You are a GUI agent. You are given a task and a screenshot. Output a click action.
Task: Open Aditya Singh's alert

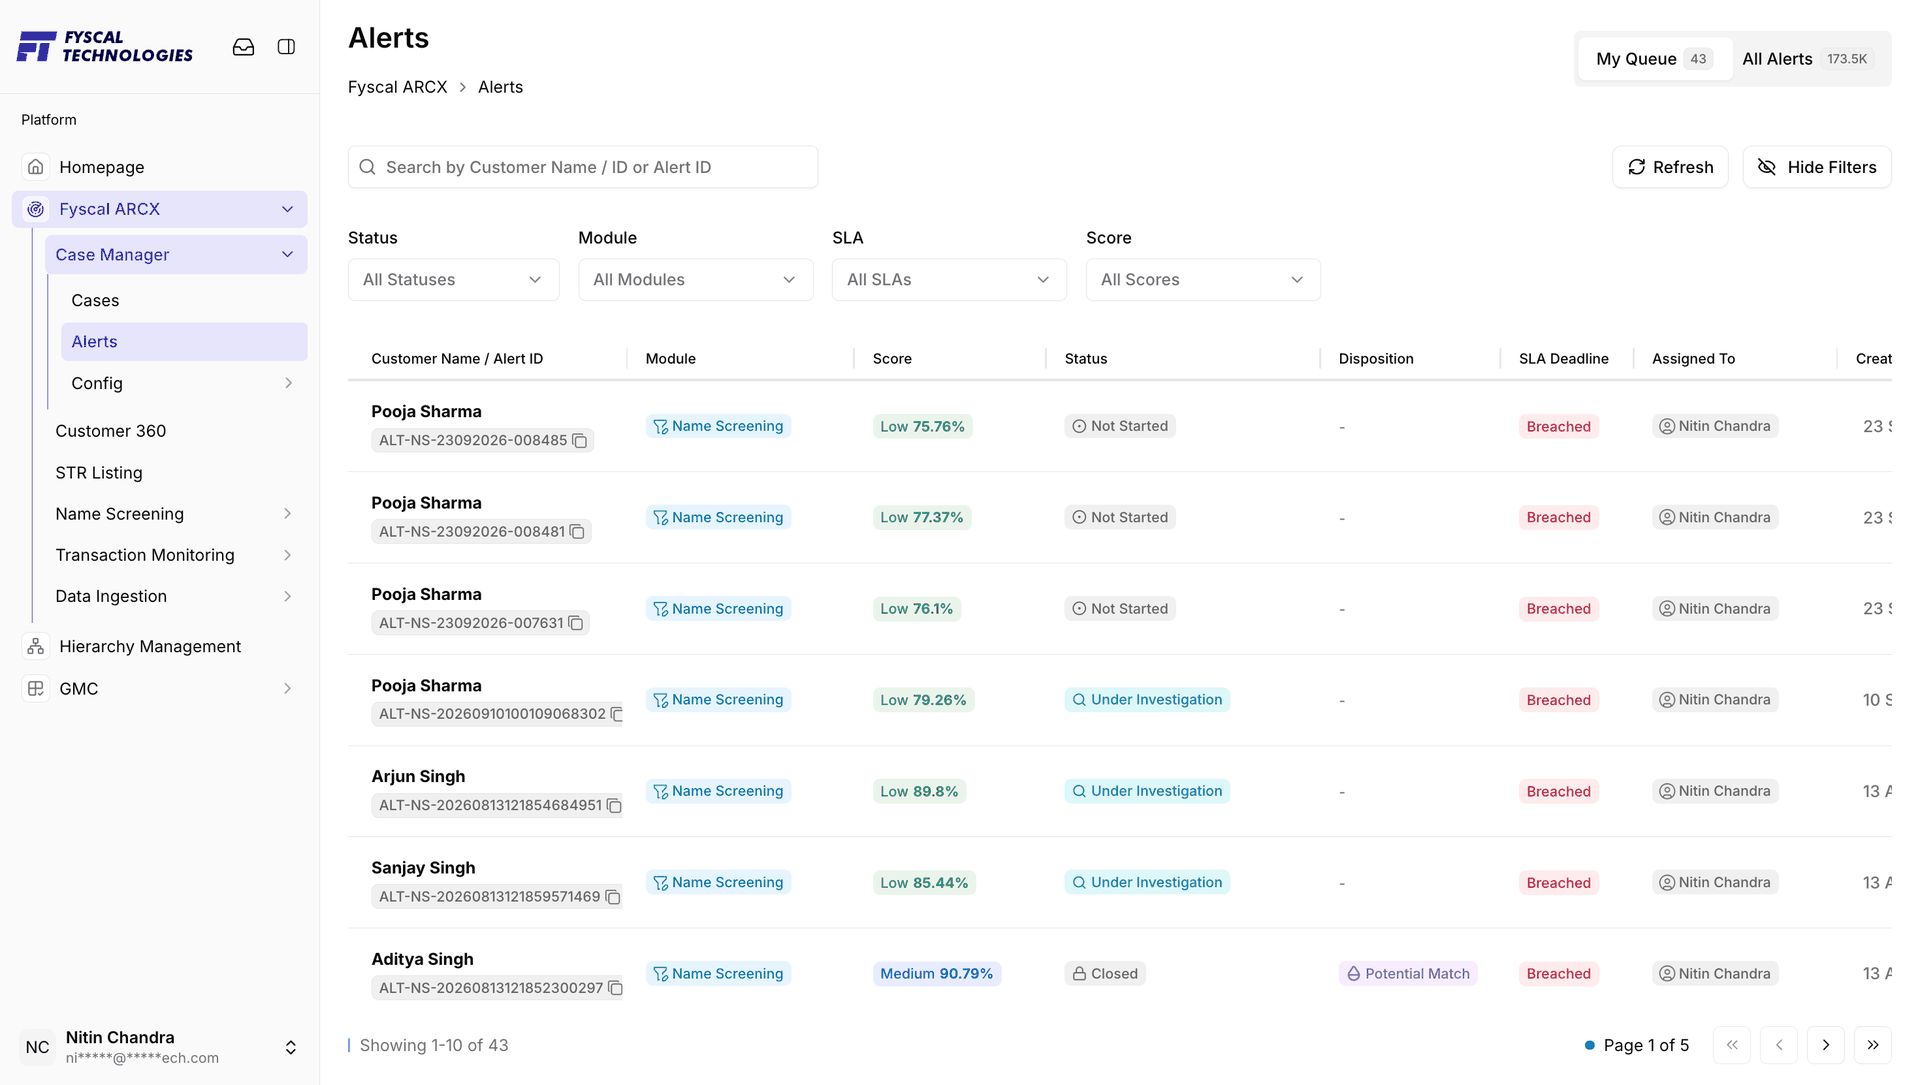pyautogui.click(x=422, y=959)
